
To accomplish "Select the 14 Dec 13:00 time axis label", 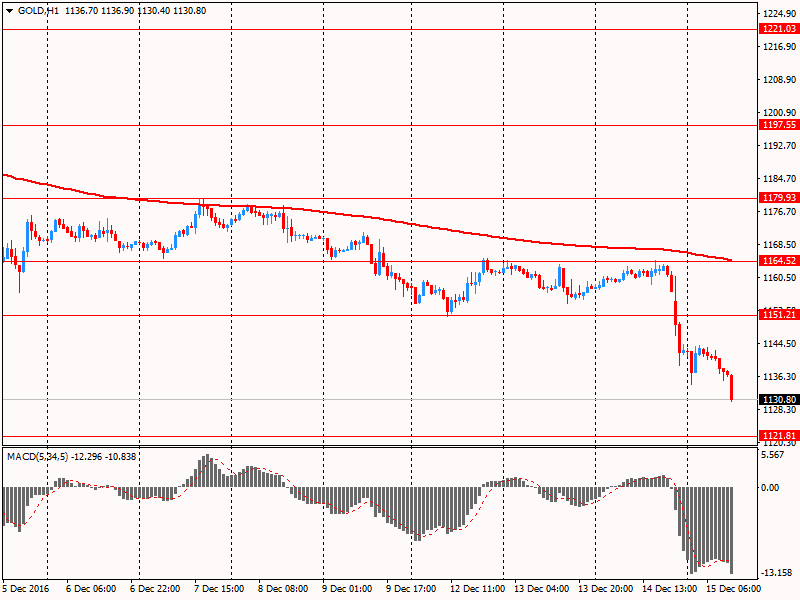I will click(x=669, y=588).
